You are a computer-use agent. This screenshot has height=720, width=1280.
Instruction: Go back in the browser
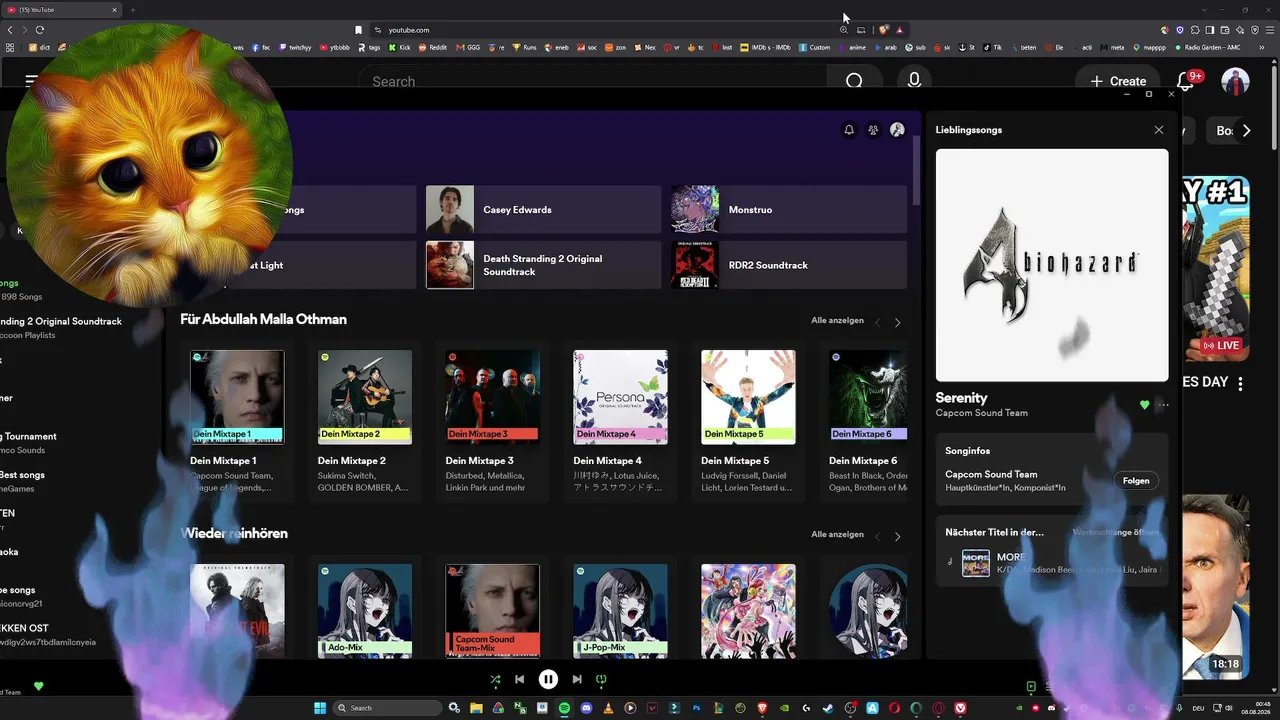pyautogui.click(x=9, y=30)
